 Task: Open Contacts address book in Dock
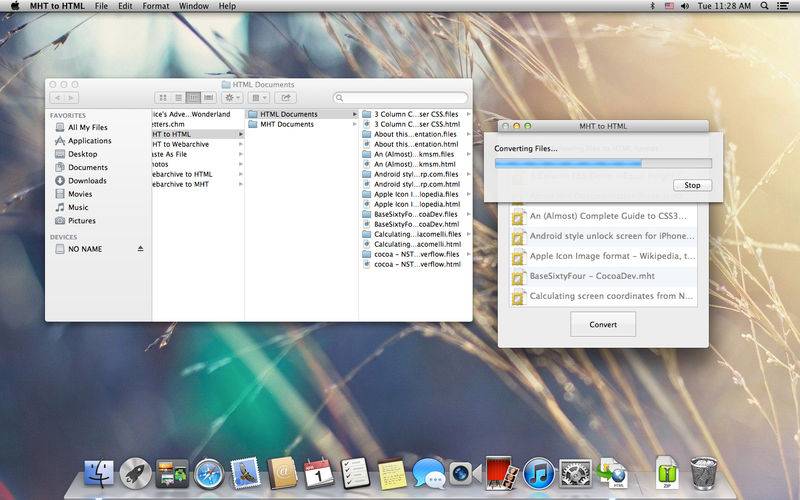pyautogui.click(x=282, y=473)
